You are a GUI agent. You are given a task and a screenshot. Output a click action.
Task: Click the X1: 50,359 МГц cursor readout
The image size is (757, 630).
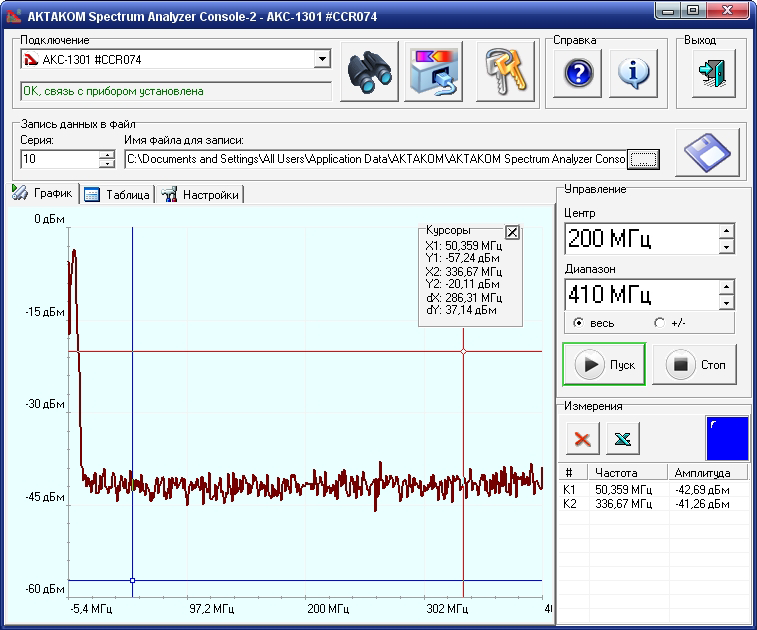[x=463, y=246]
